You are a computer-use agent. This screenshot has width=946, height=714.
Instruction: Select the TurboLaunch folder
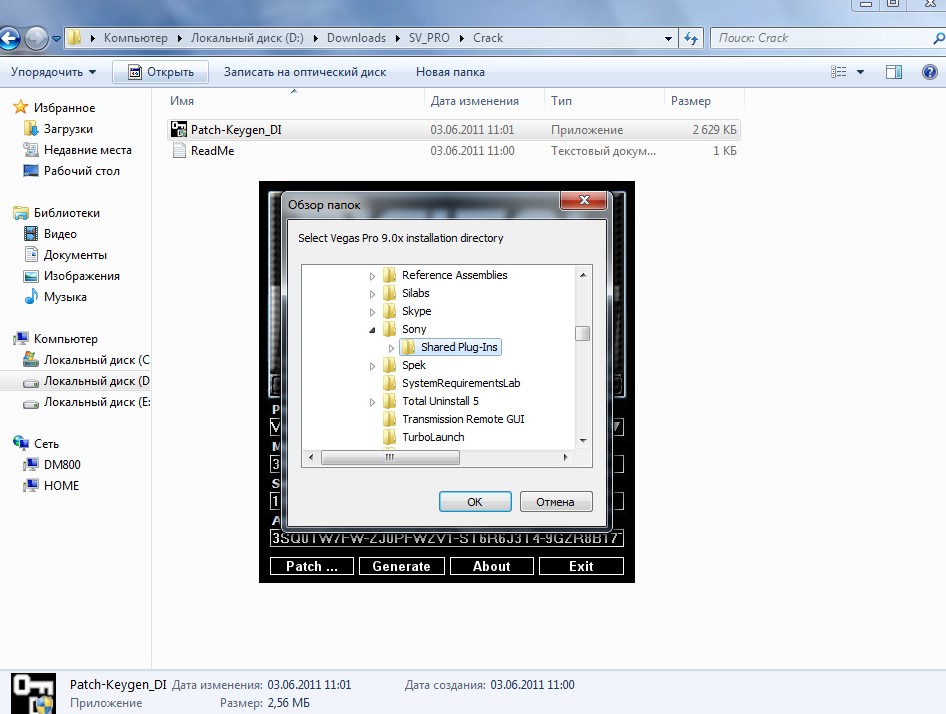(433, 437)
